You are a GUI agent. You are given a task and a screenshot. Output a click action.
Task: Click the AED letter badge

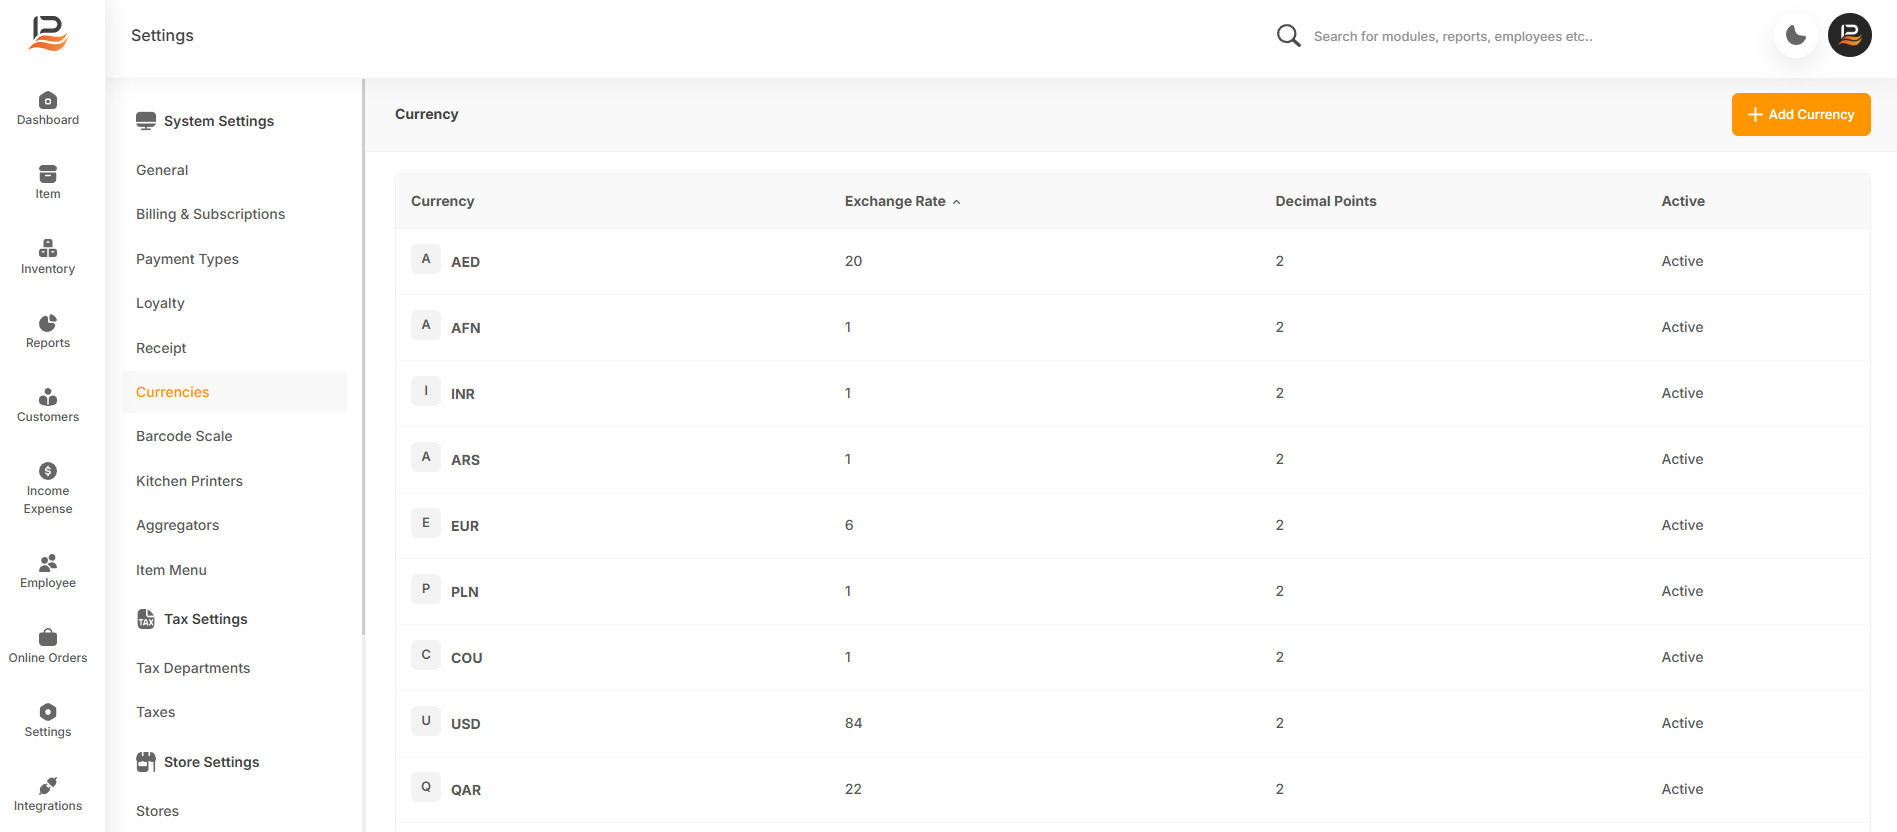pos(426,259)
